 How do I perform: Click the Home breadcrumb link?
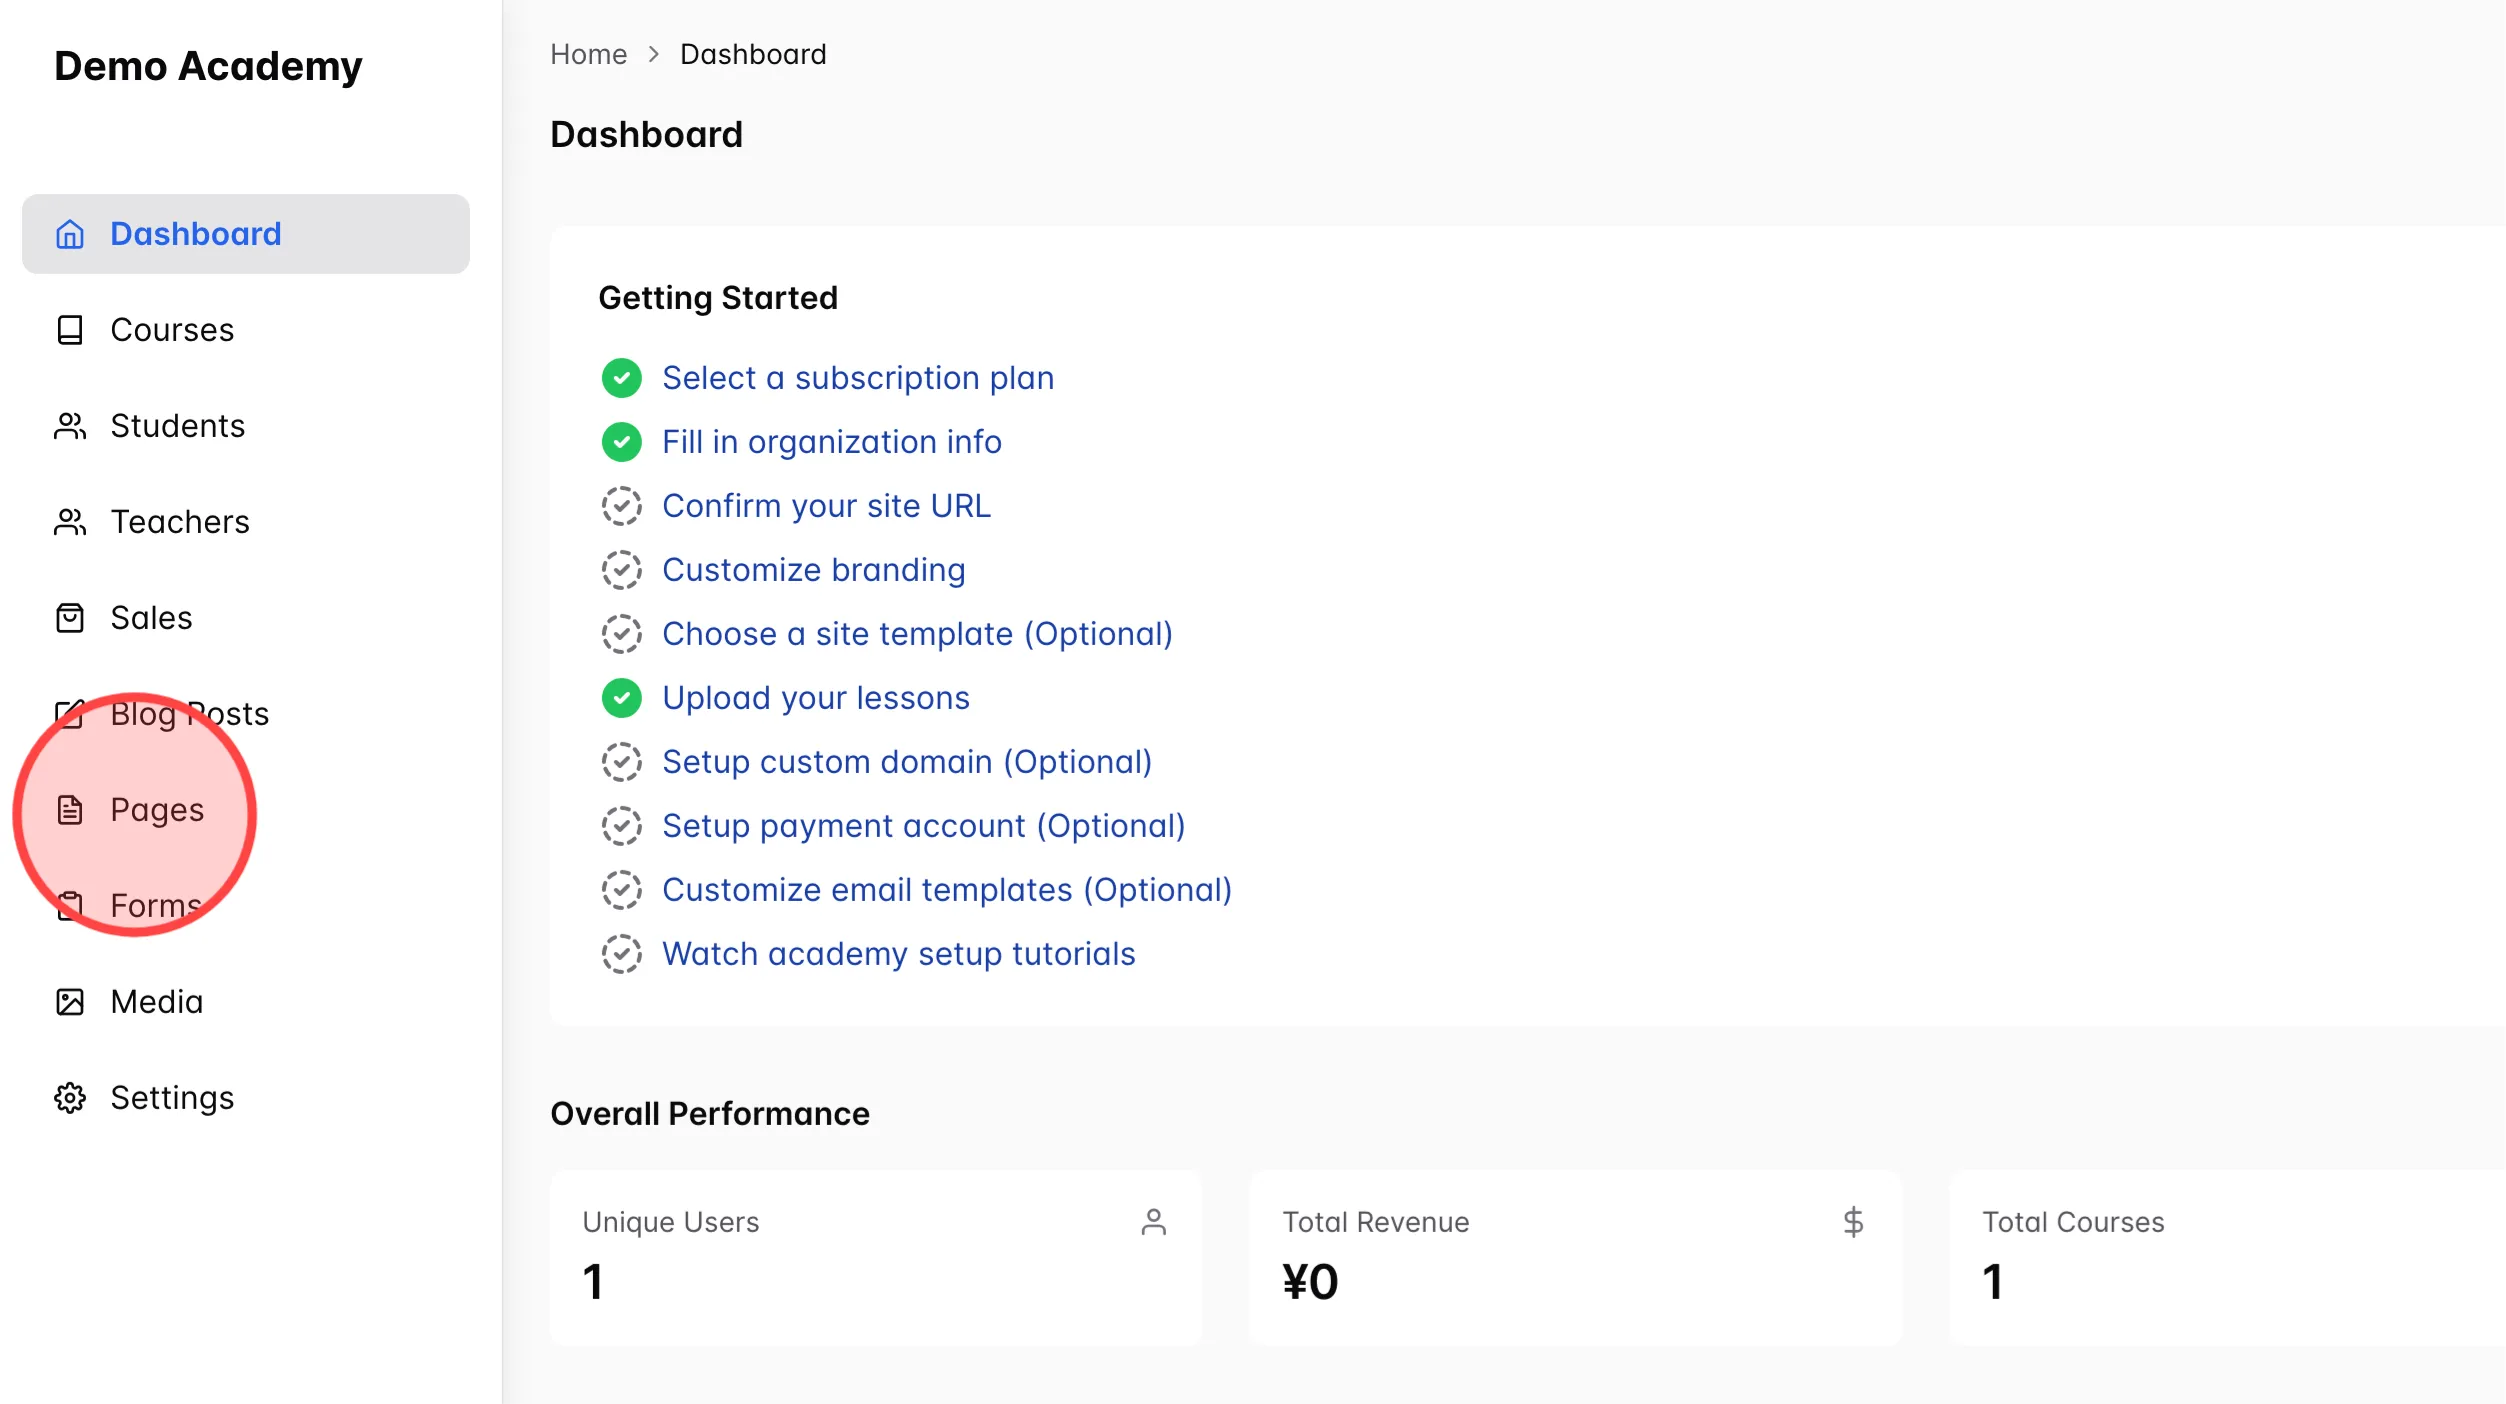[588, 54]
